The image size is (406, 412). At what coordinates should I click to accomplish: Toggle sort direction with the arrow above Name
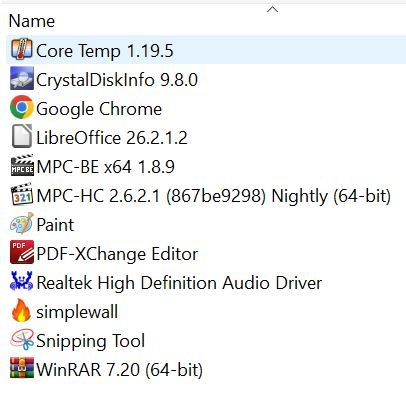coord(272,9)
